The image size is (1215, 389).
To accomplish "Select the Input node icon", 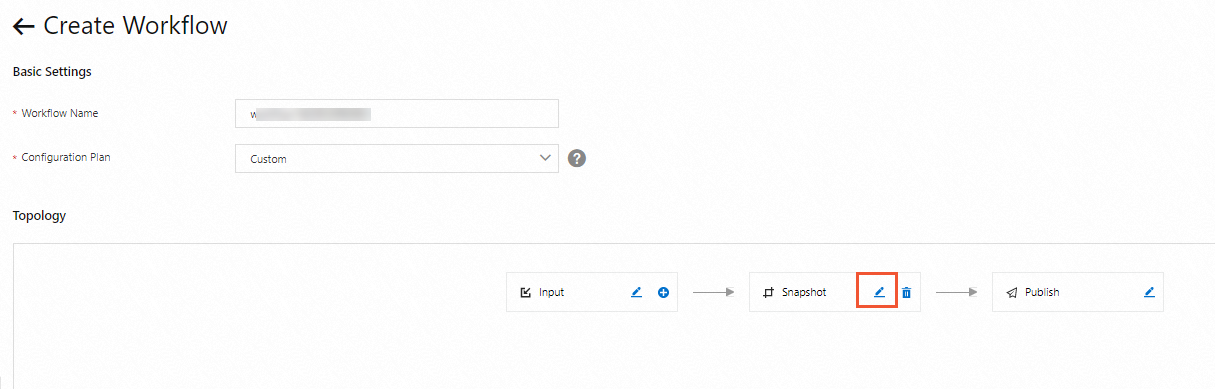I will [526, 293].
